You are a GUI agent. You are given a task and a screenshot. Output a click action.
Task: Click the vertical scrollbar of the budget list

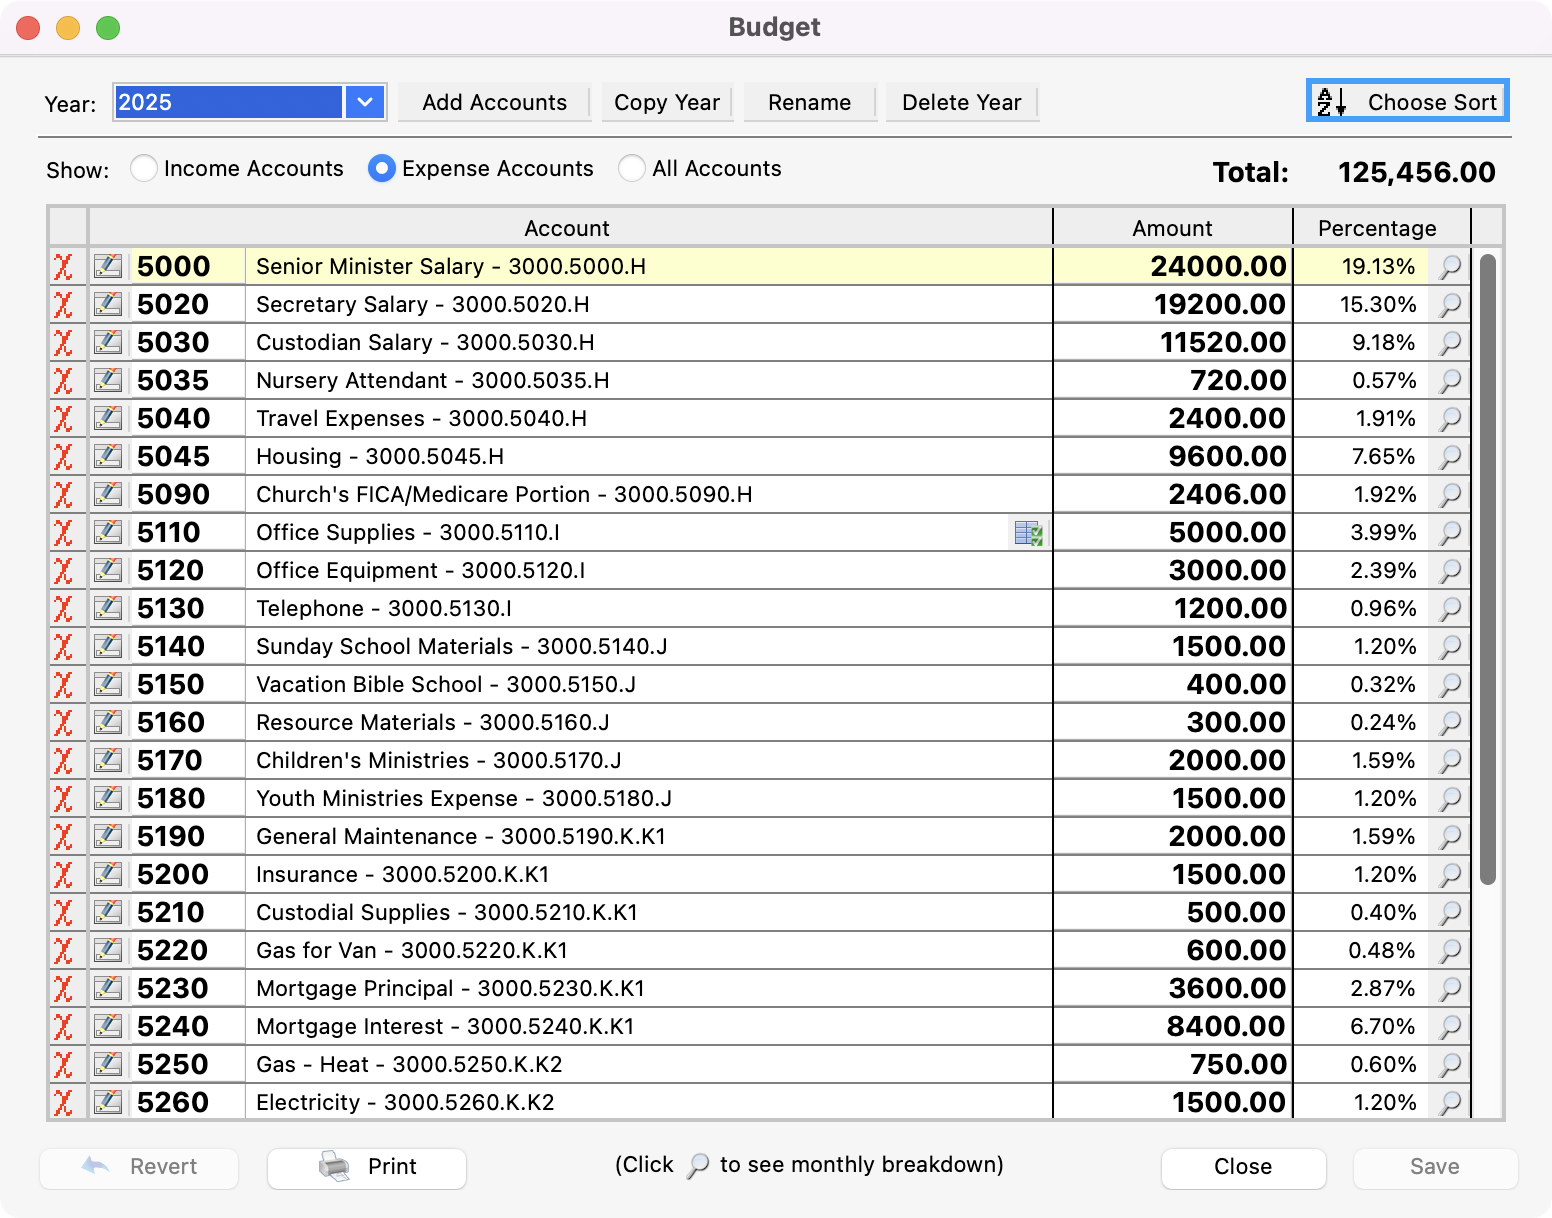click(1488, 570)
